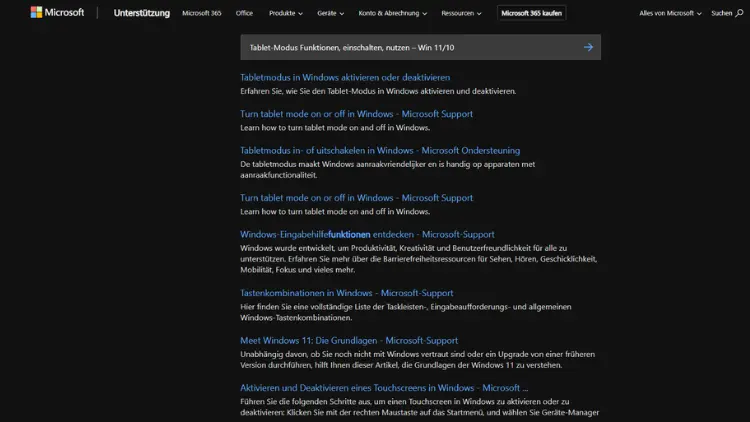Image resolution: width=750 pixels, height=422 pixels.
Task: Submit search with the blue arrow icon
Action: click(x=588, y=47)
